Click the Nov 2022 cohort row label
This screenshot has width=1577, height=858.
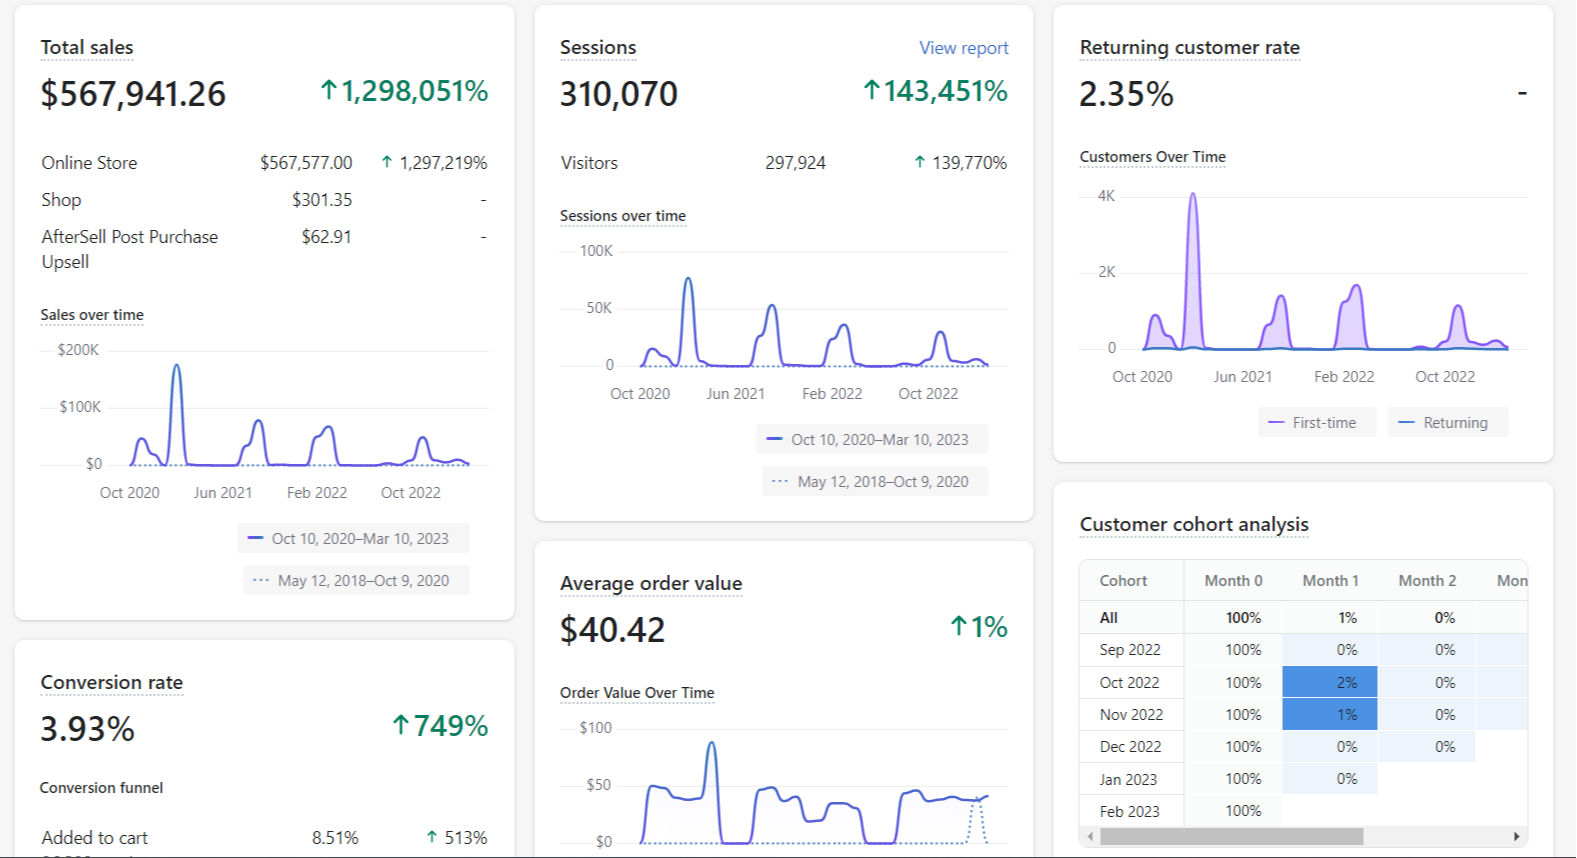1131,715
